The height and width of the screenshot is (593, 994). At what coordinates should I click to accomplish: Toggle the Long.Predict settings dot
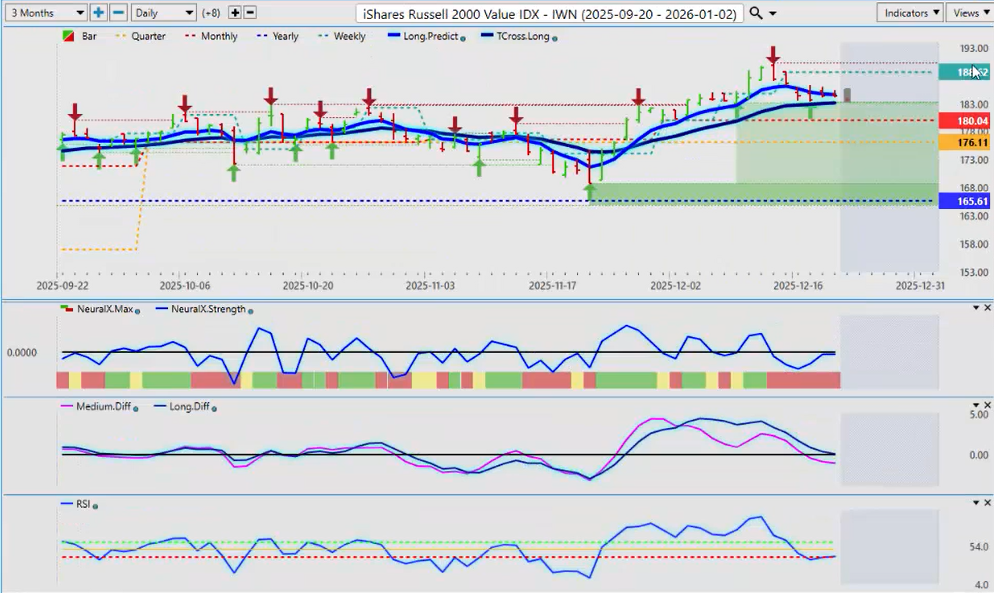(463, 38)
